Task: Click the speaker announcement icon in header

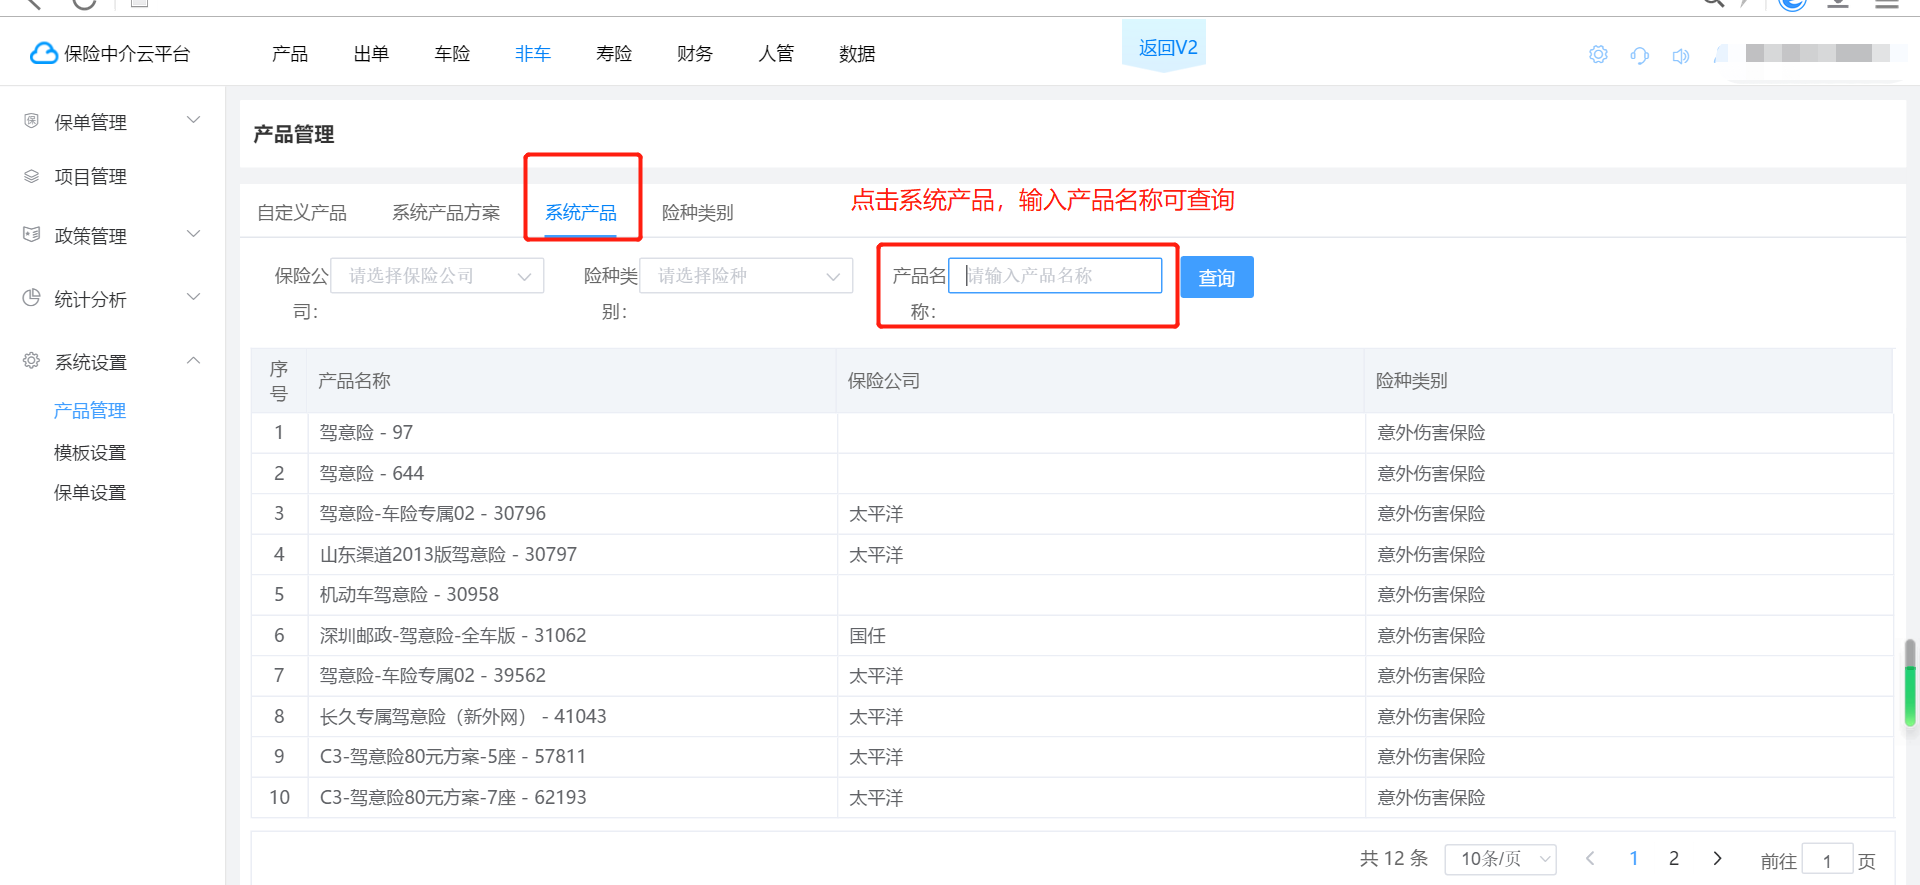Action: (1681, 55)
